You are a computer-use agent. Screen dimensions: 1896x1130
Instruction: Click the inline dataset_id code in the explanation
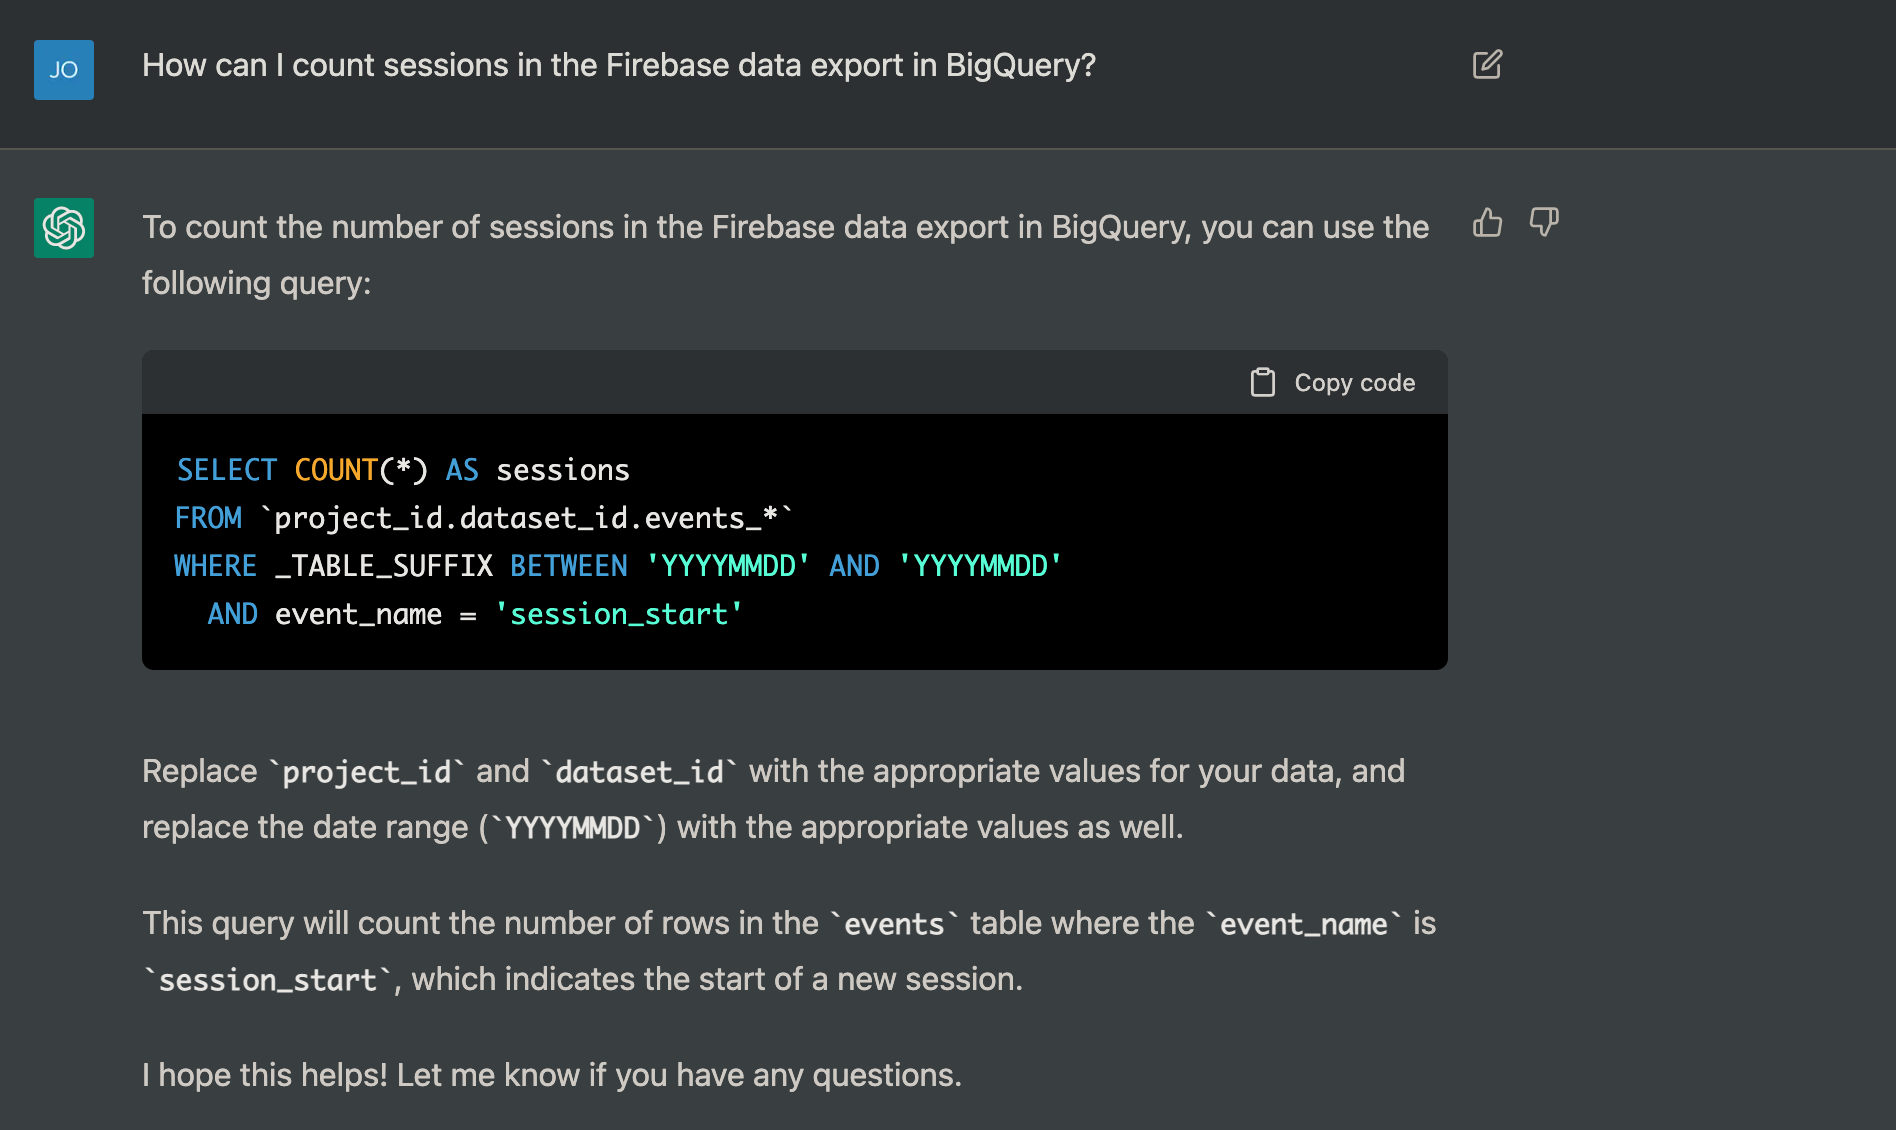tap(640, 772)
